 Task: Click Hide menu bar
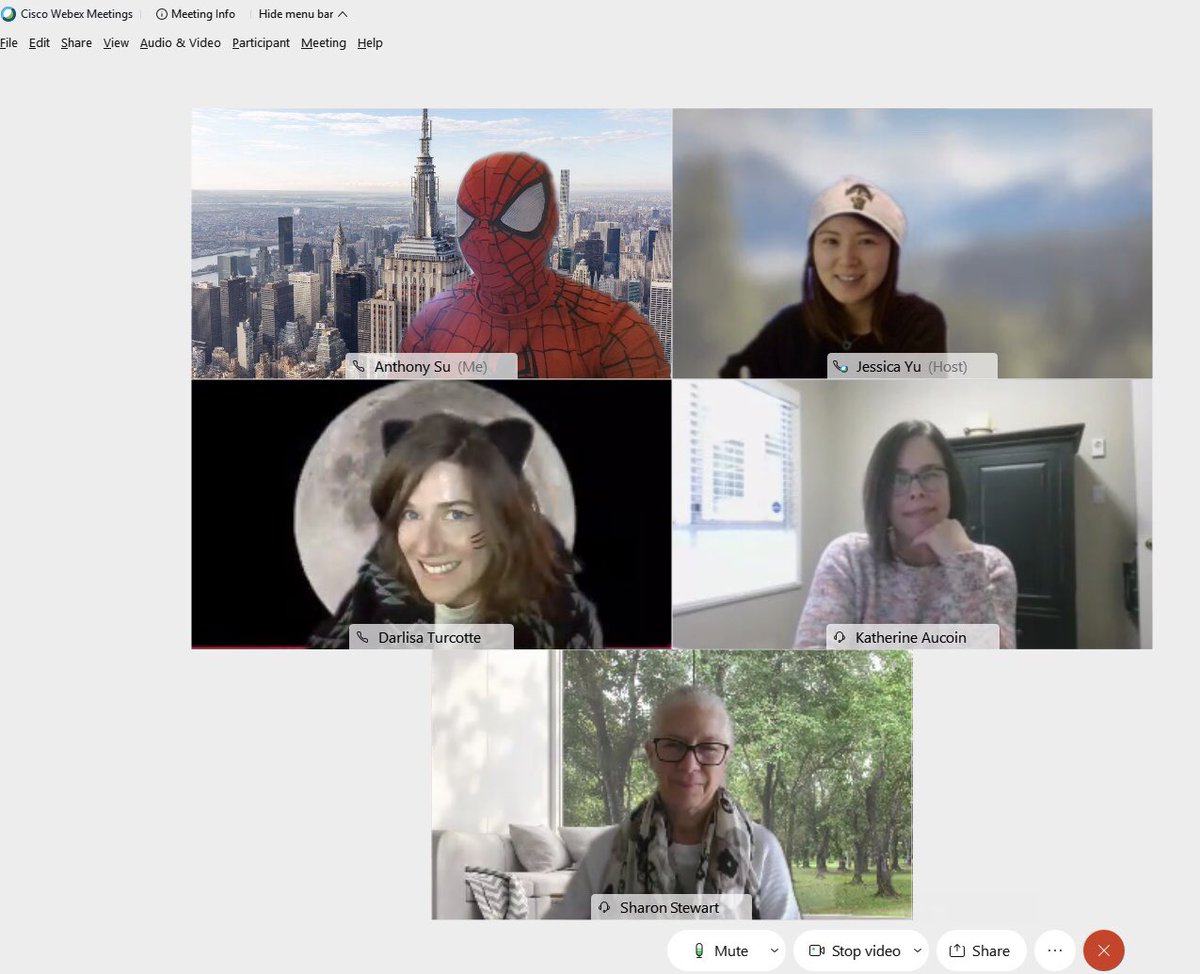point(303,14)
